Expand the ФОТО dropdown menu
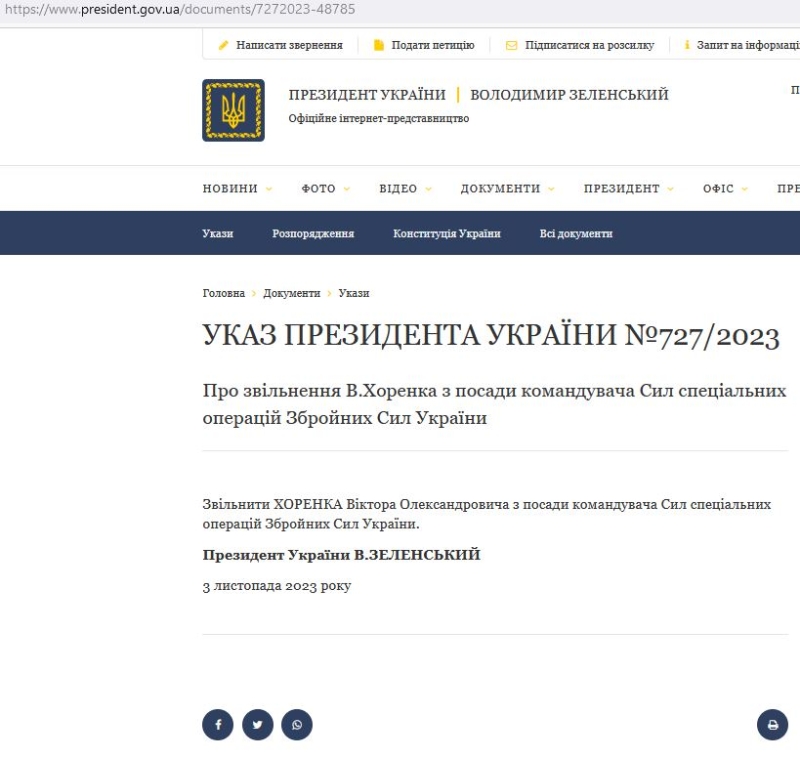 click(326, 188)
